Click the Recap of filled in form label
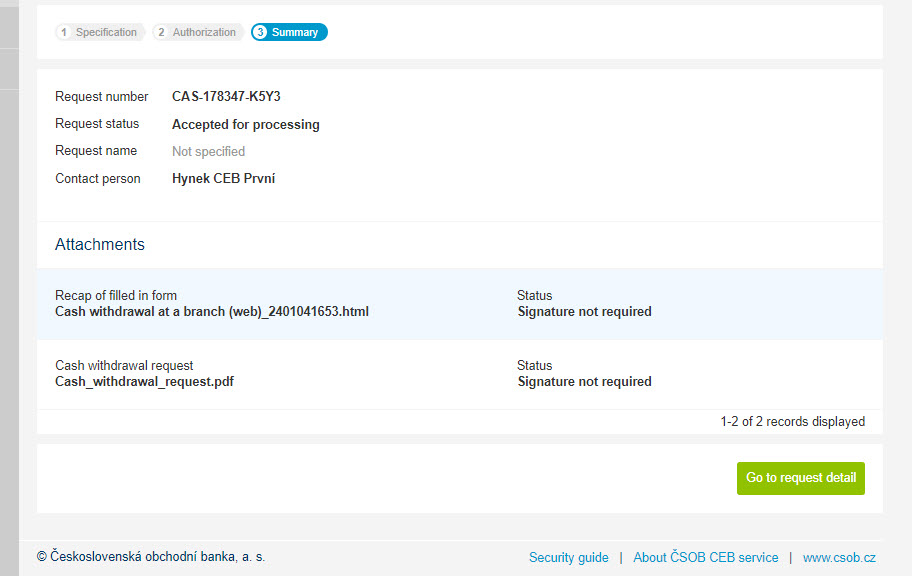Viewport: 912px width, 576px height. coord(116,296)
